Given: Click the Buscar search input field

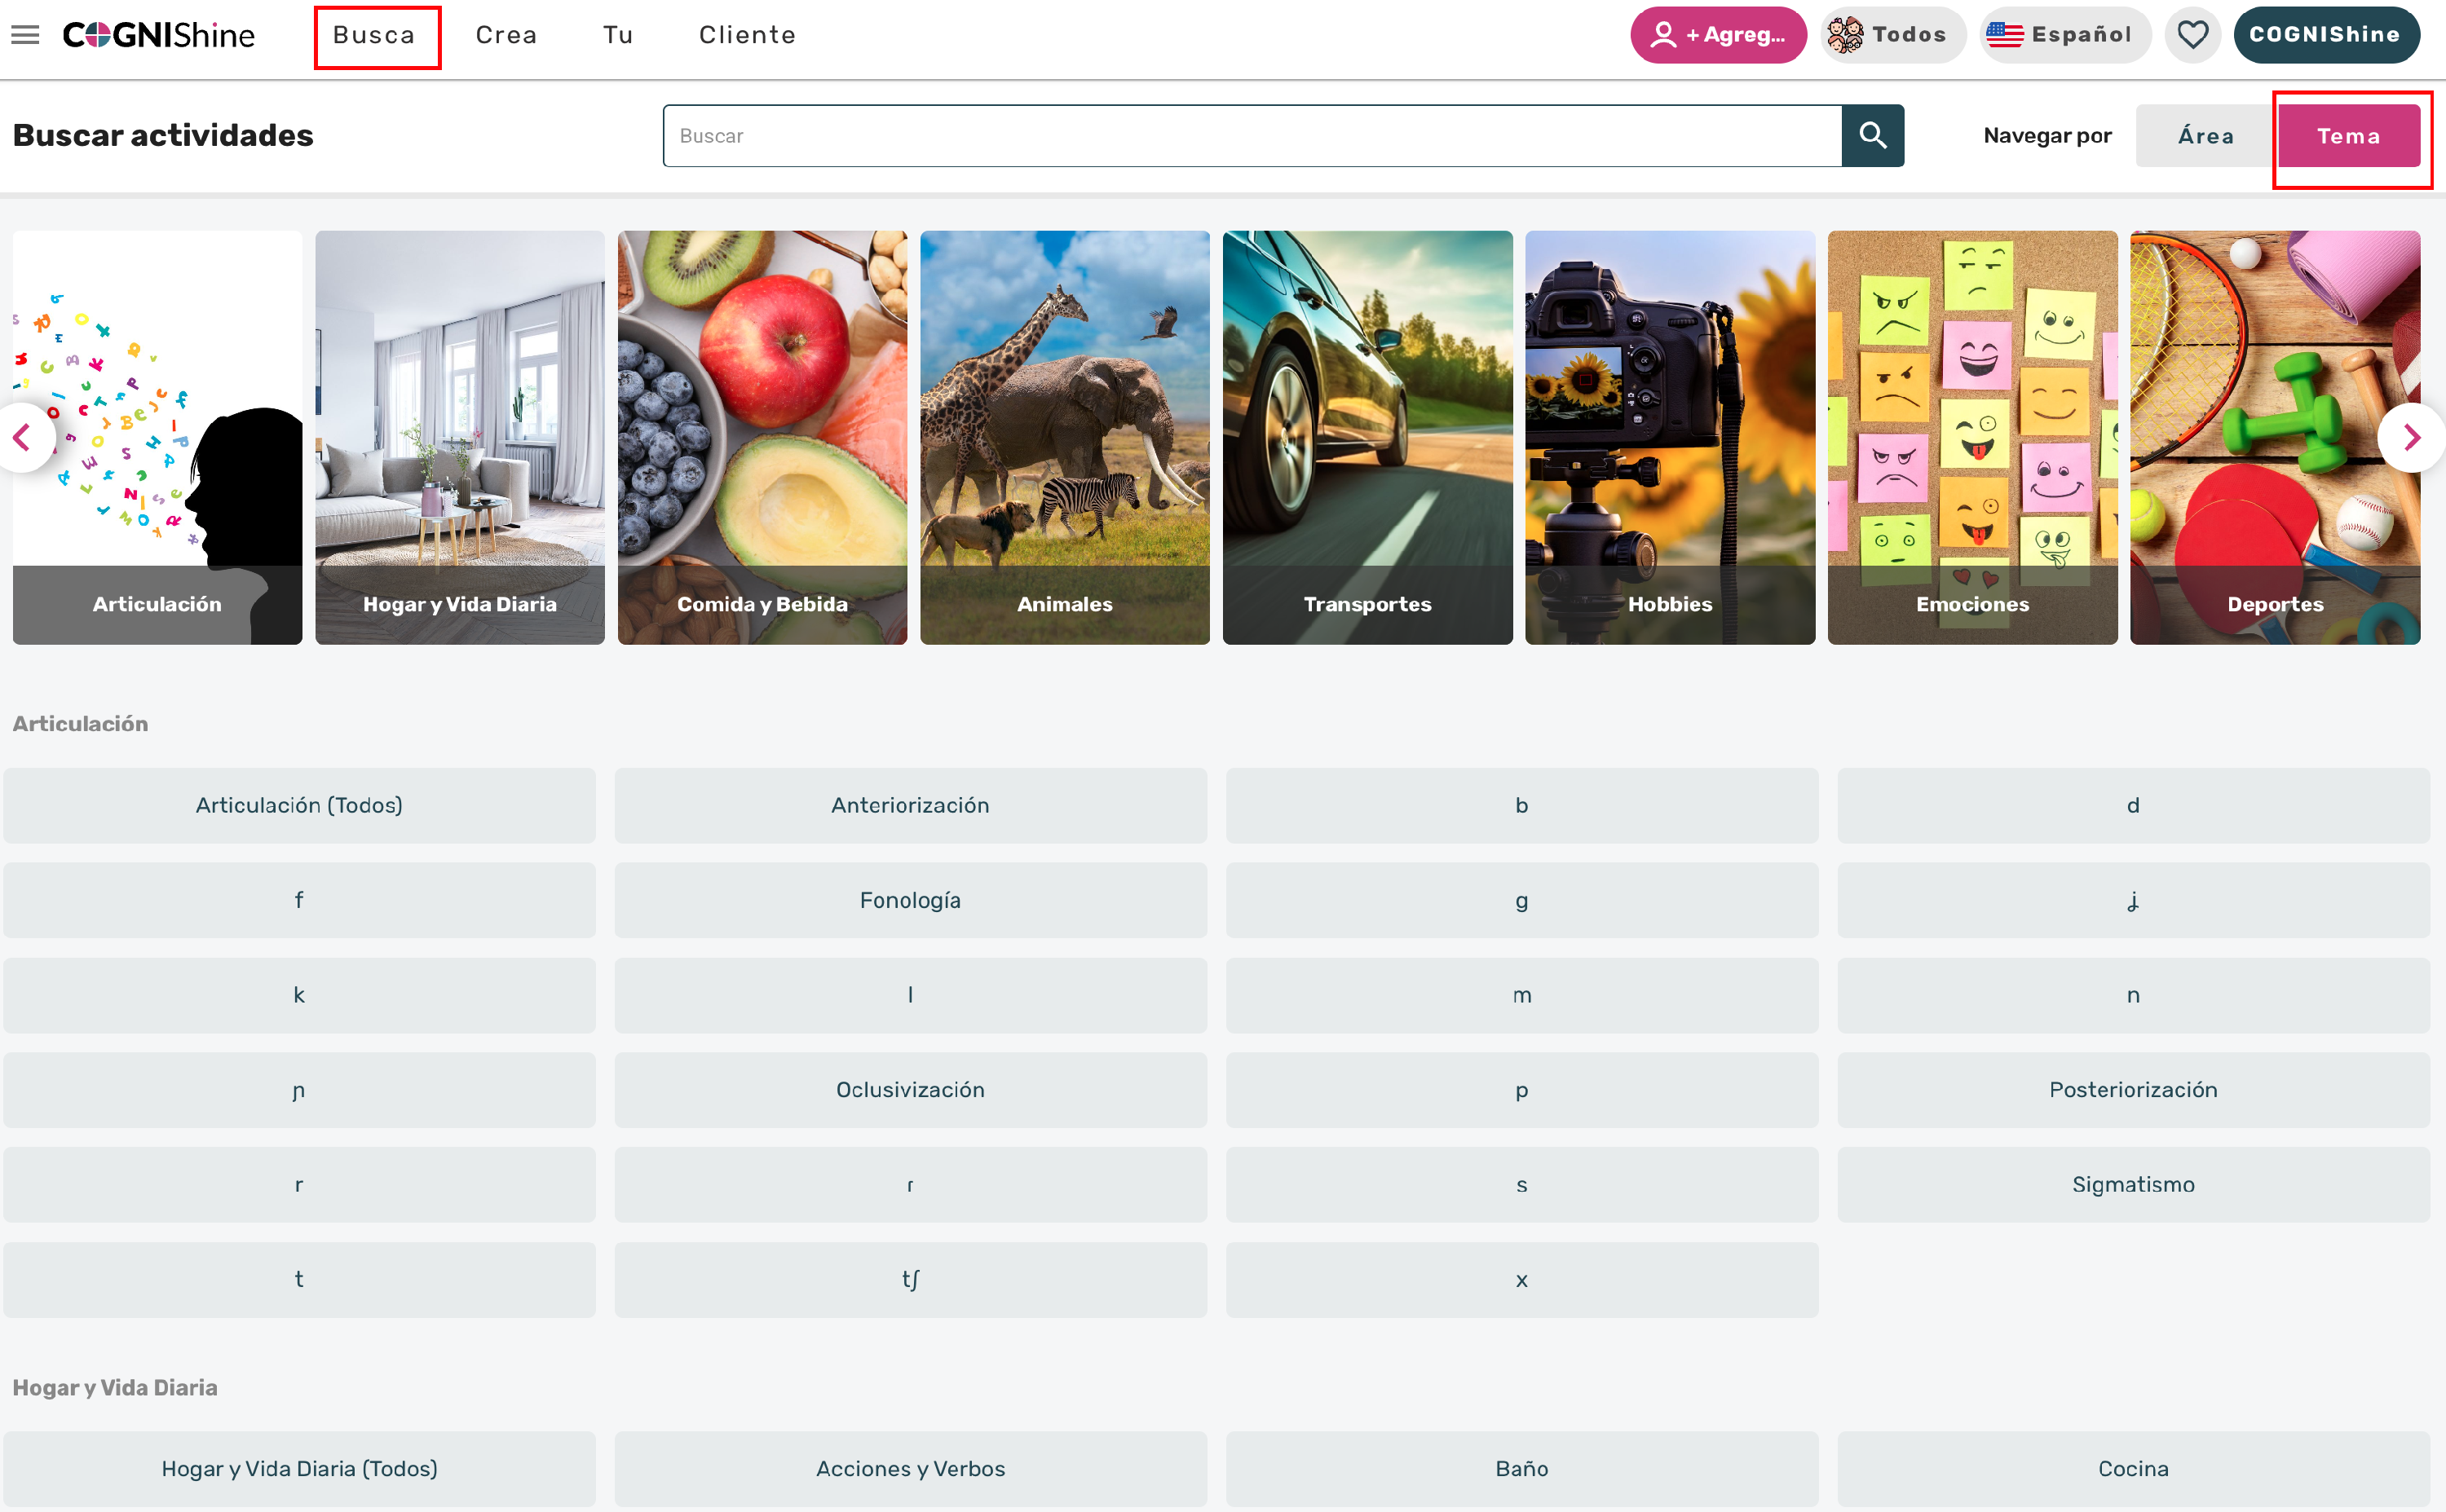Looking at the screenshot, I should [x=1251, y=136].
